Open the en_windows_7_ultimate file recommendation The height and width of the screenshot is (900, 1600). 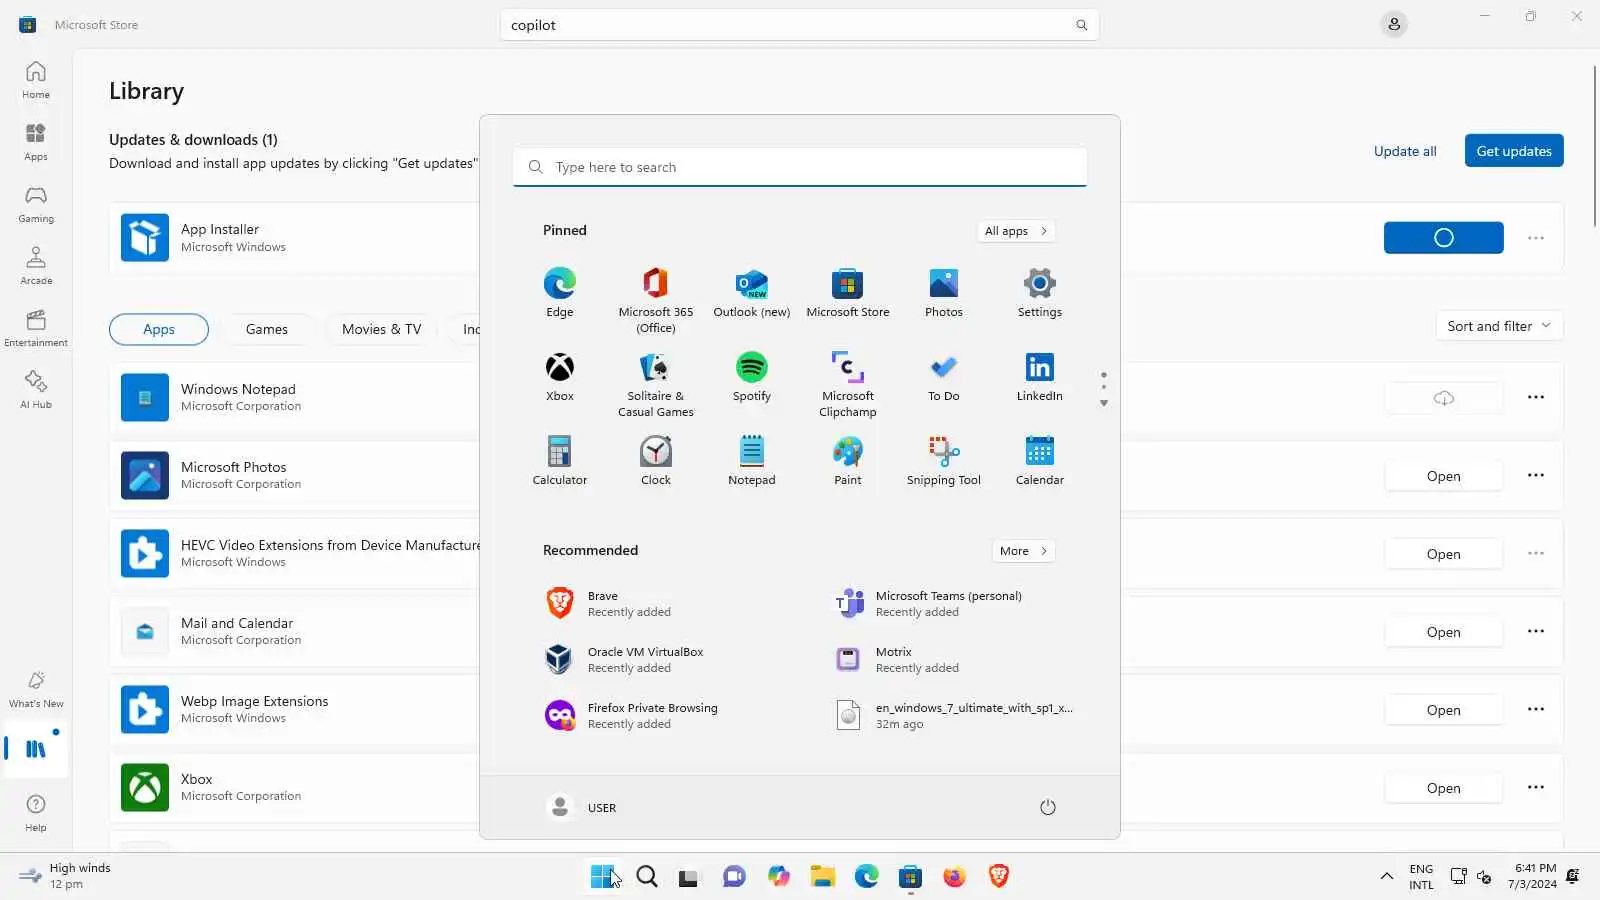pyautogui.click(x=956, y=716)
